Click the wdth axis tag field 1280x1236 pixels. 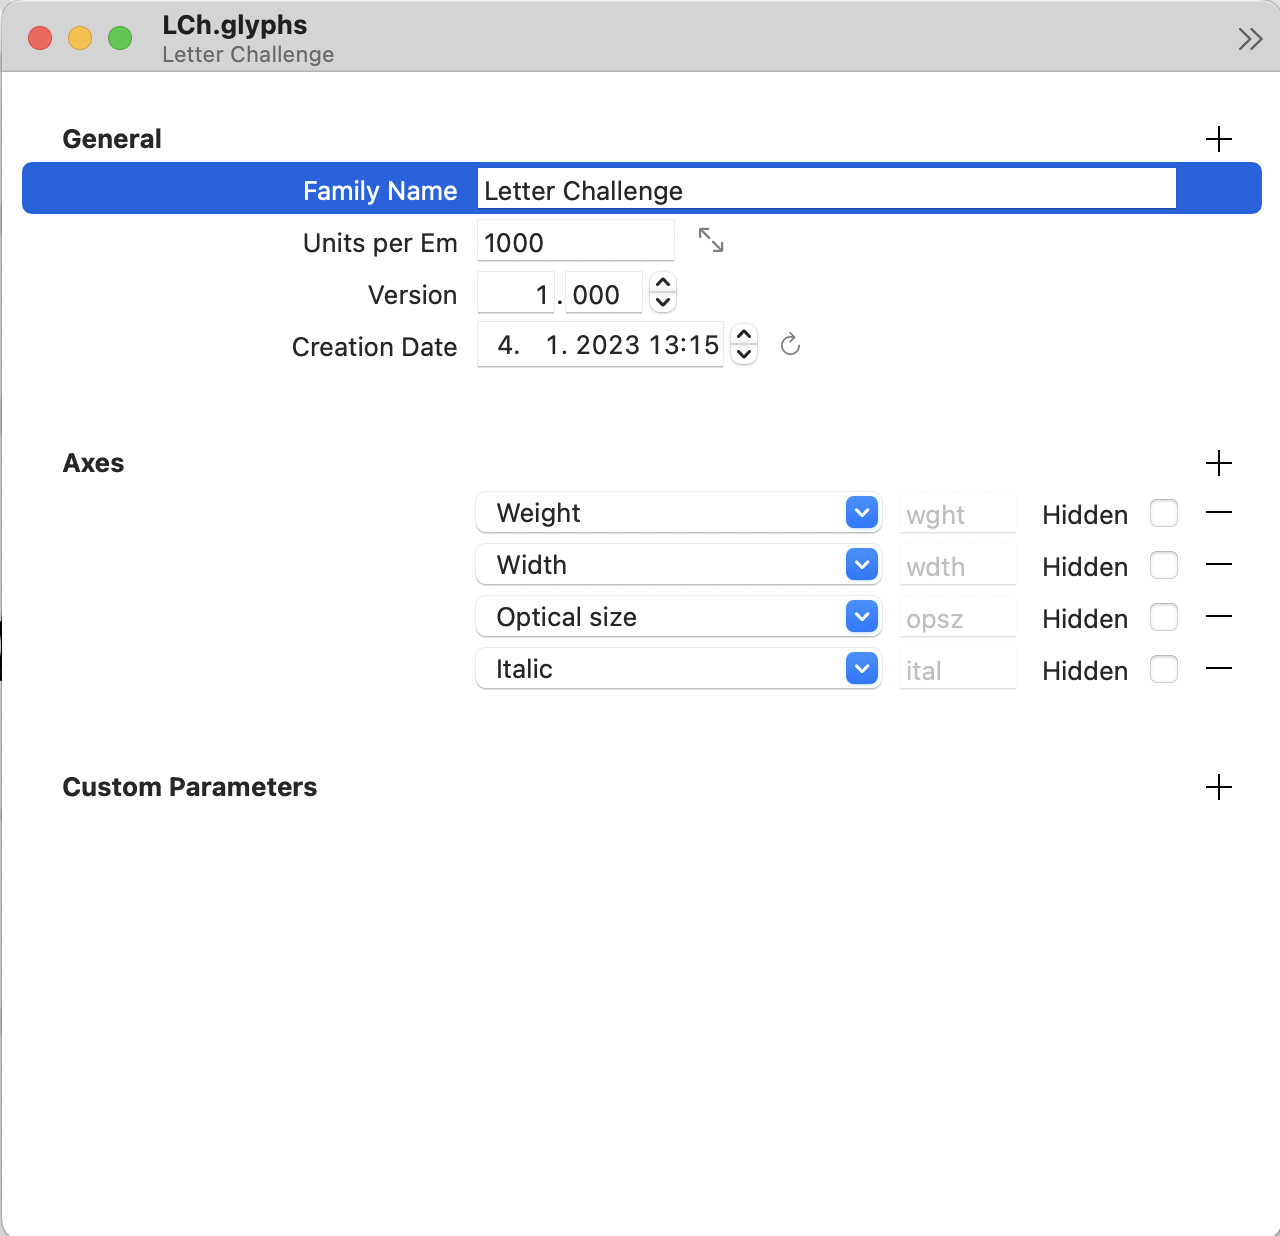957,567
